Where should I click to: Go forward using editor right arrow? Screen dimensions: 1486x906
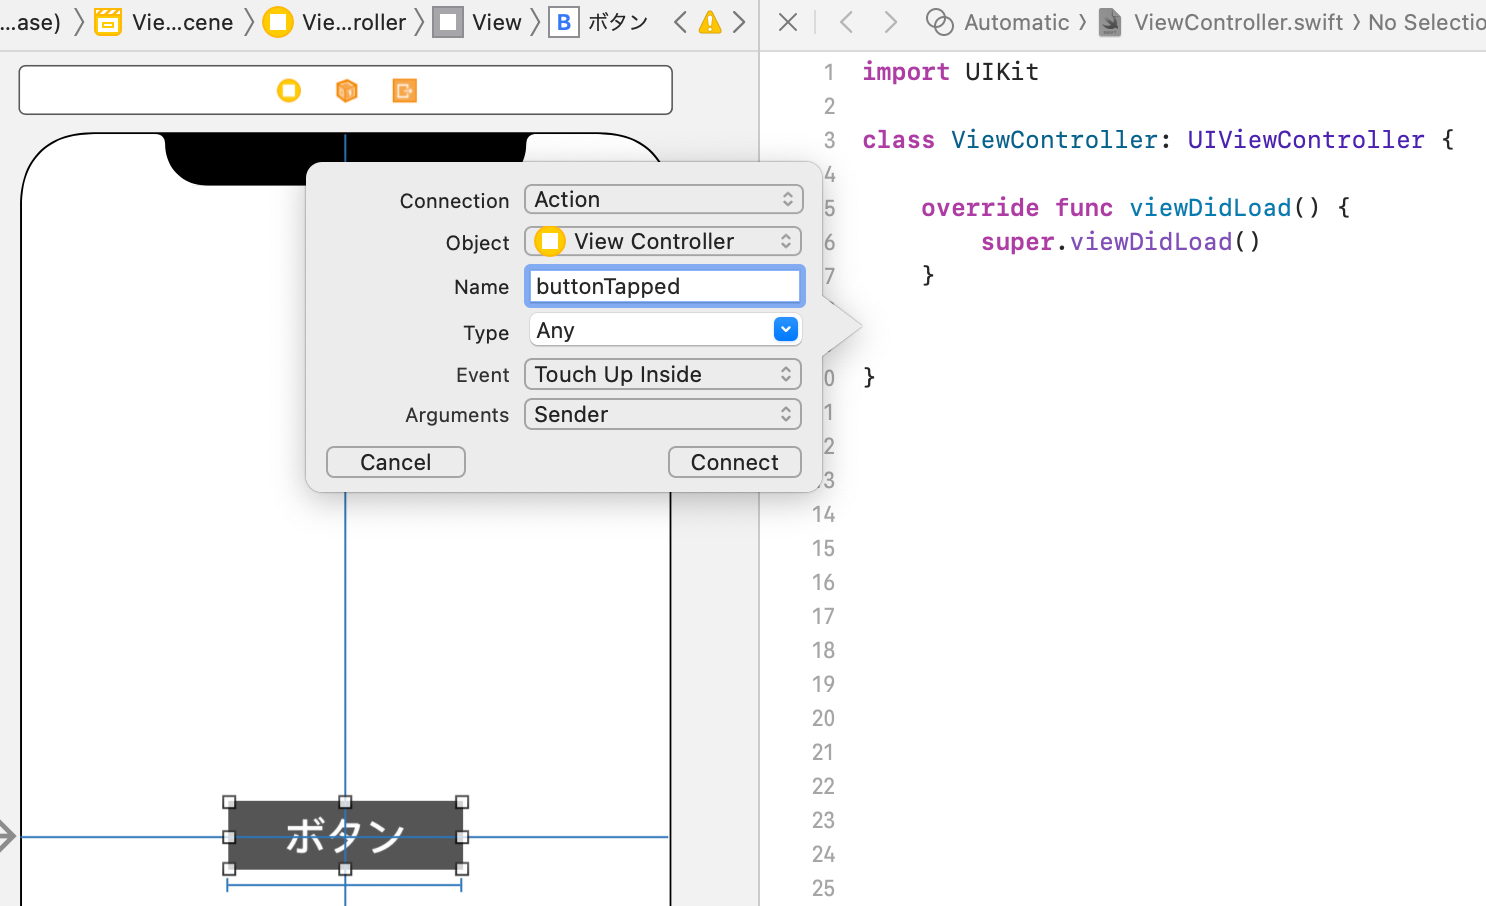(x=890, y=22)
